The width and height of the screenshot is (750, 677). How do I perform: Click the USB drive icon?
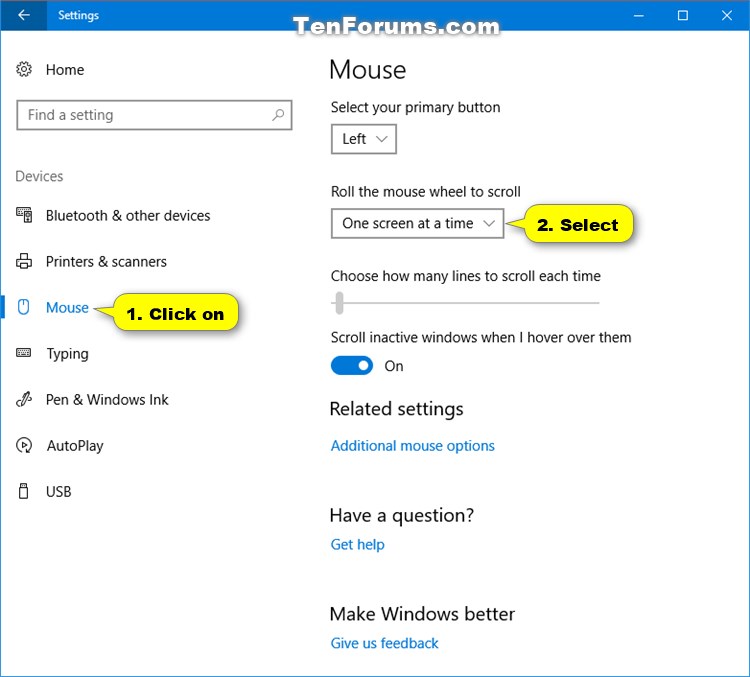tap(23, 491)
